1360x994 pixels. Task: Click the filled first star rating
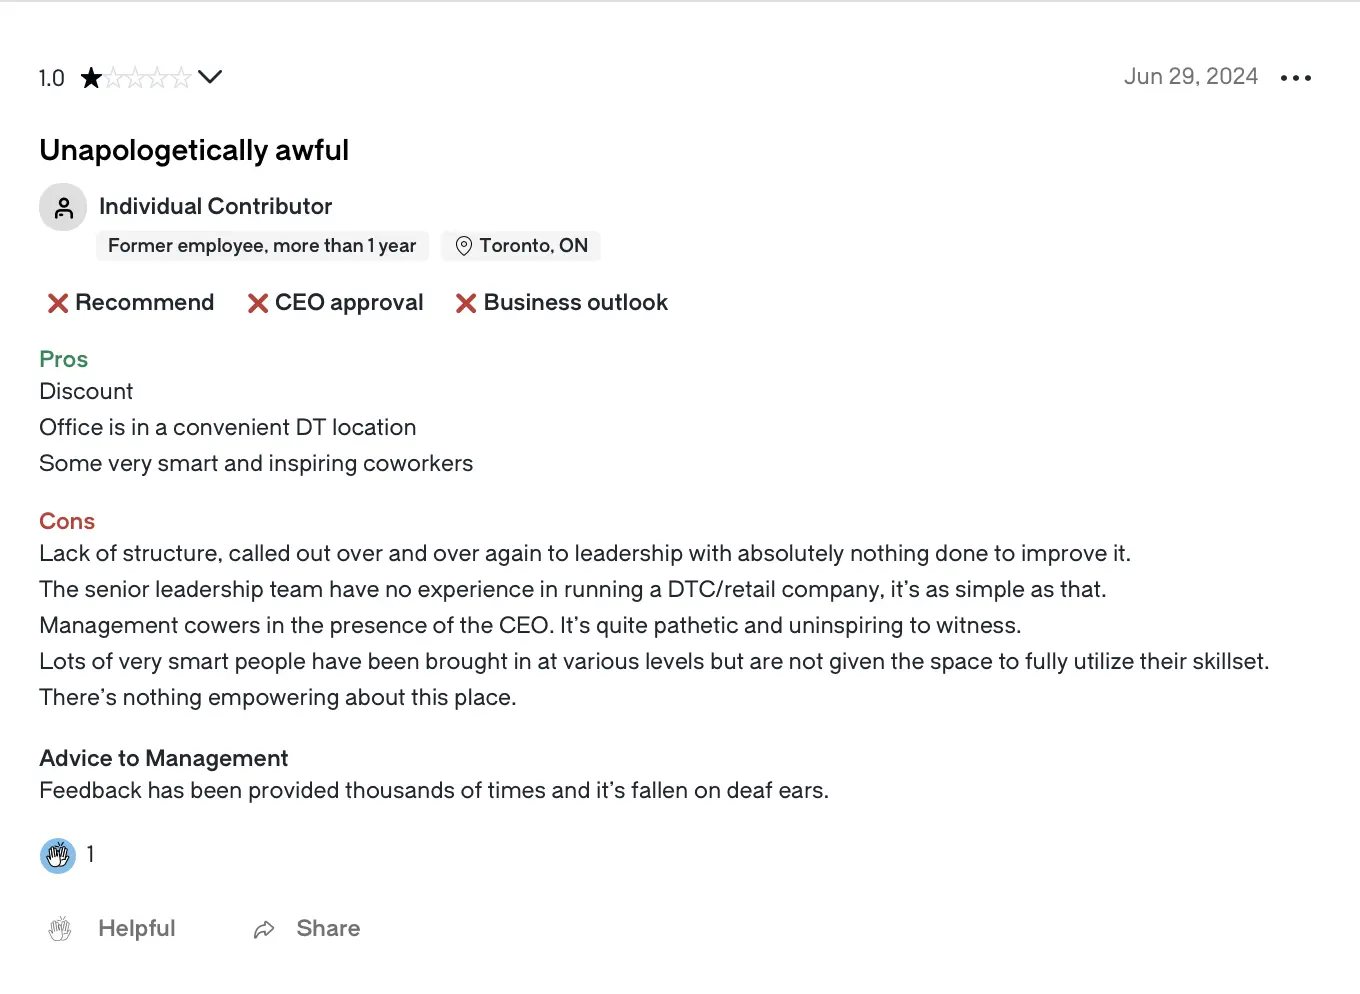[x=91, y=77]
